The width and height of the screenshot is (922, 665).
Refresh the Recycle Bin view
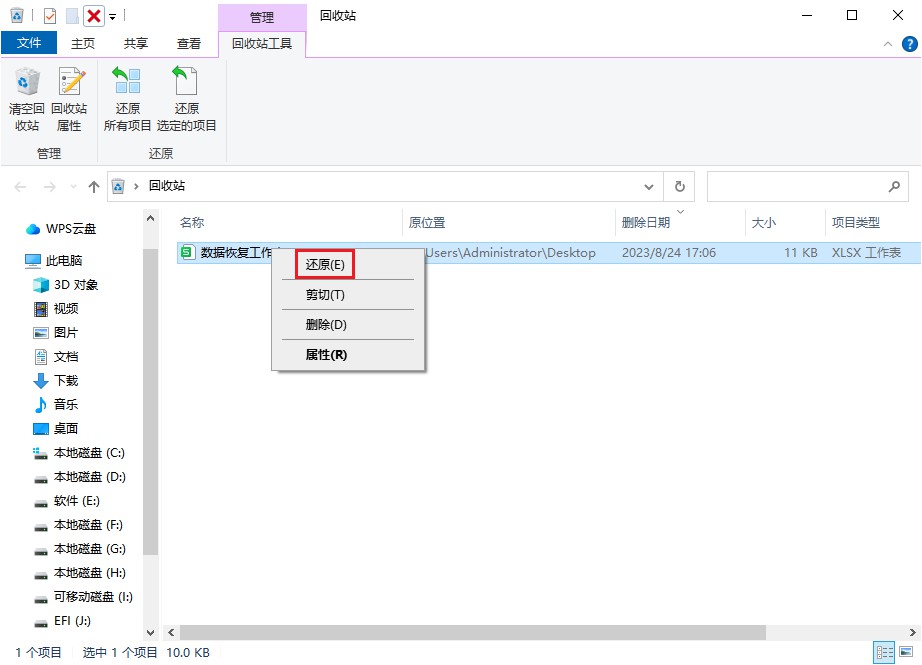pyautogui.click(x=679, y=186)
